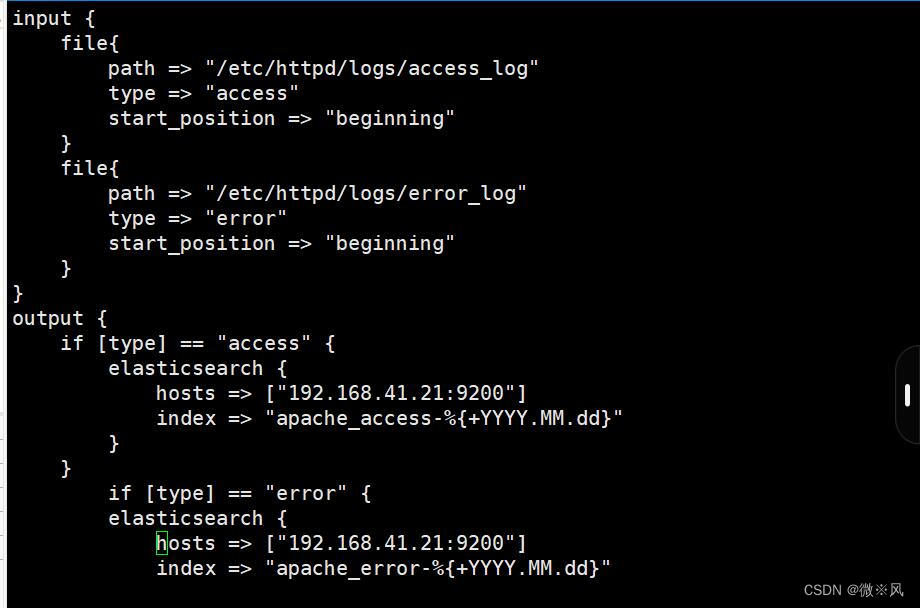Viewport: 920px width, 608px height.
Task: Click the CSDN author watermark text
Action: pyautogui.click(x=853, y=590)
